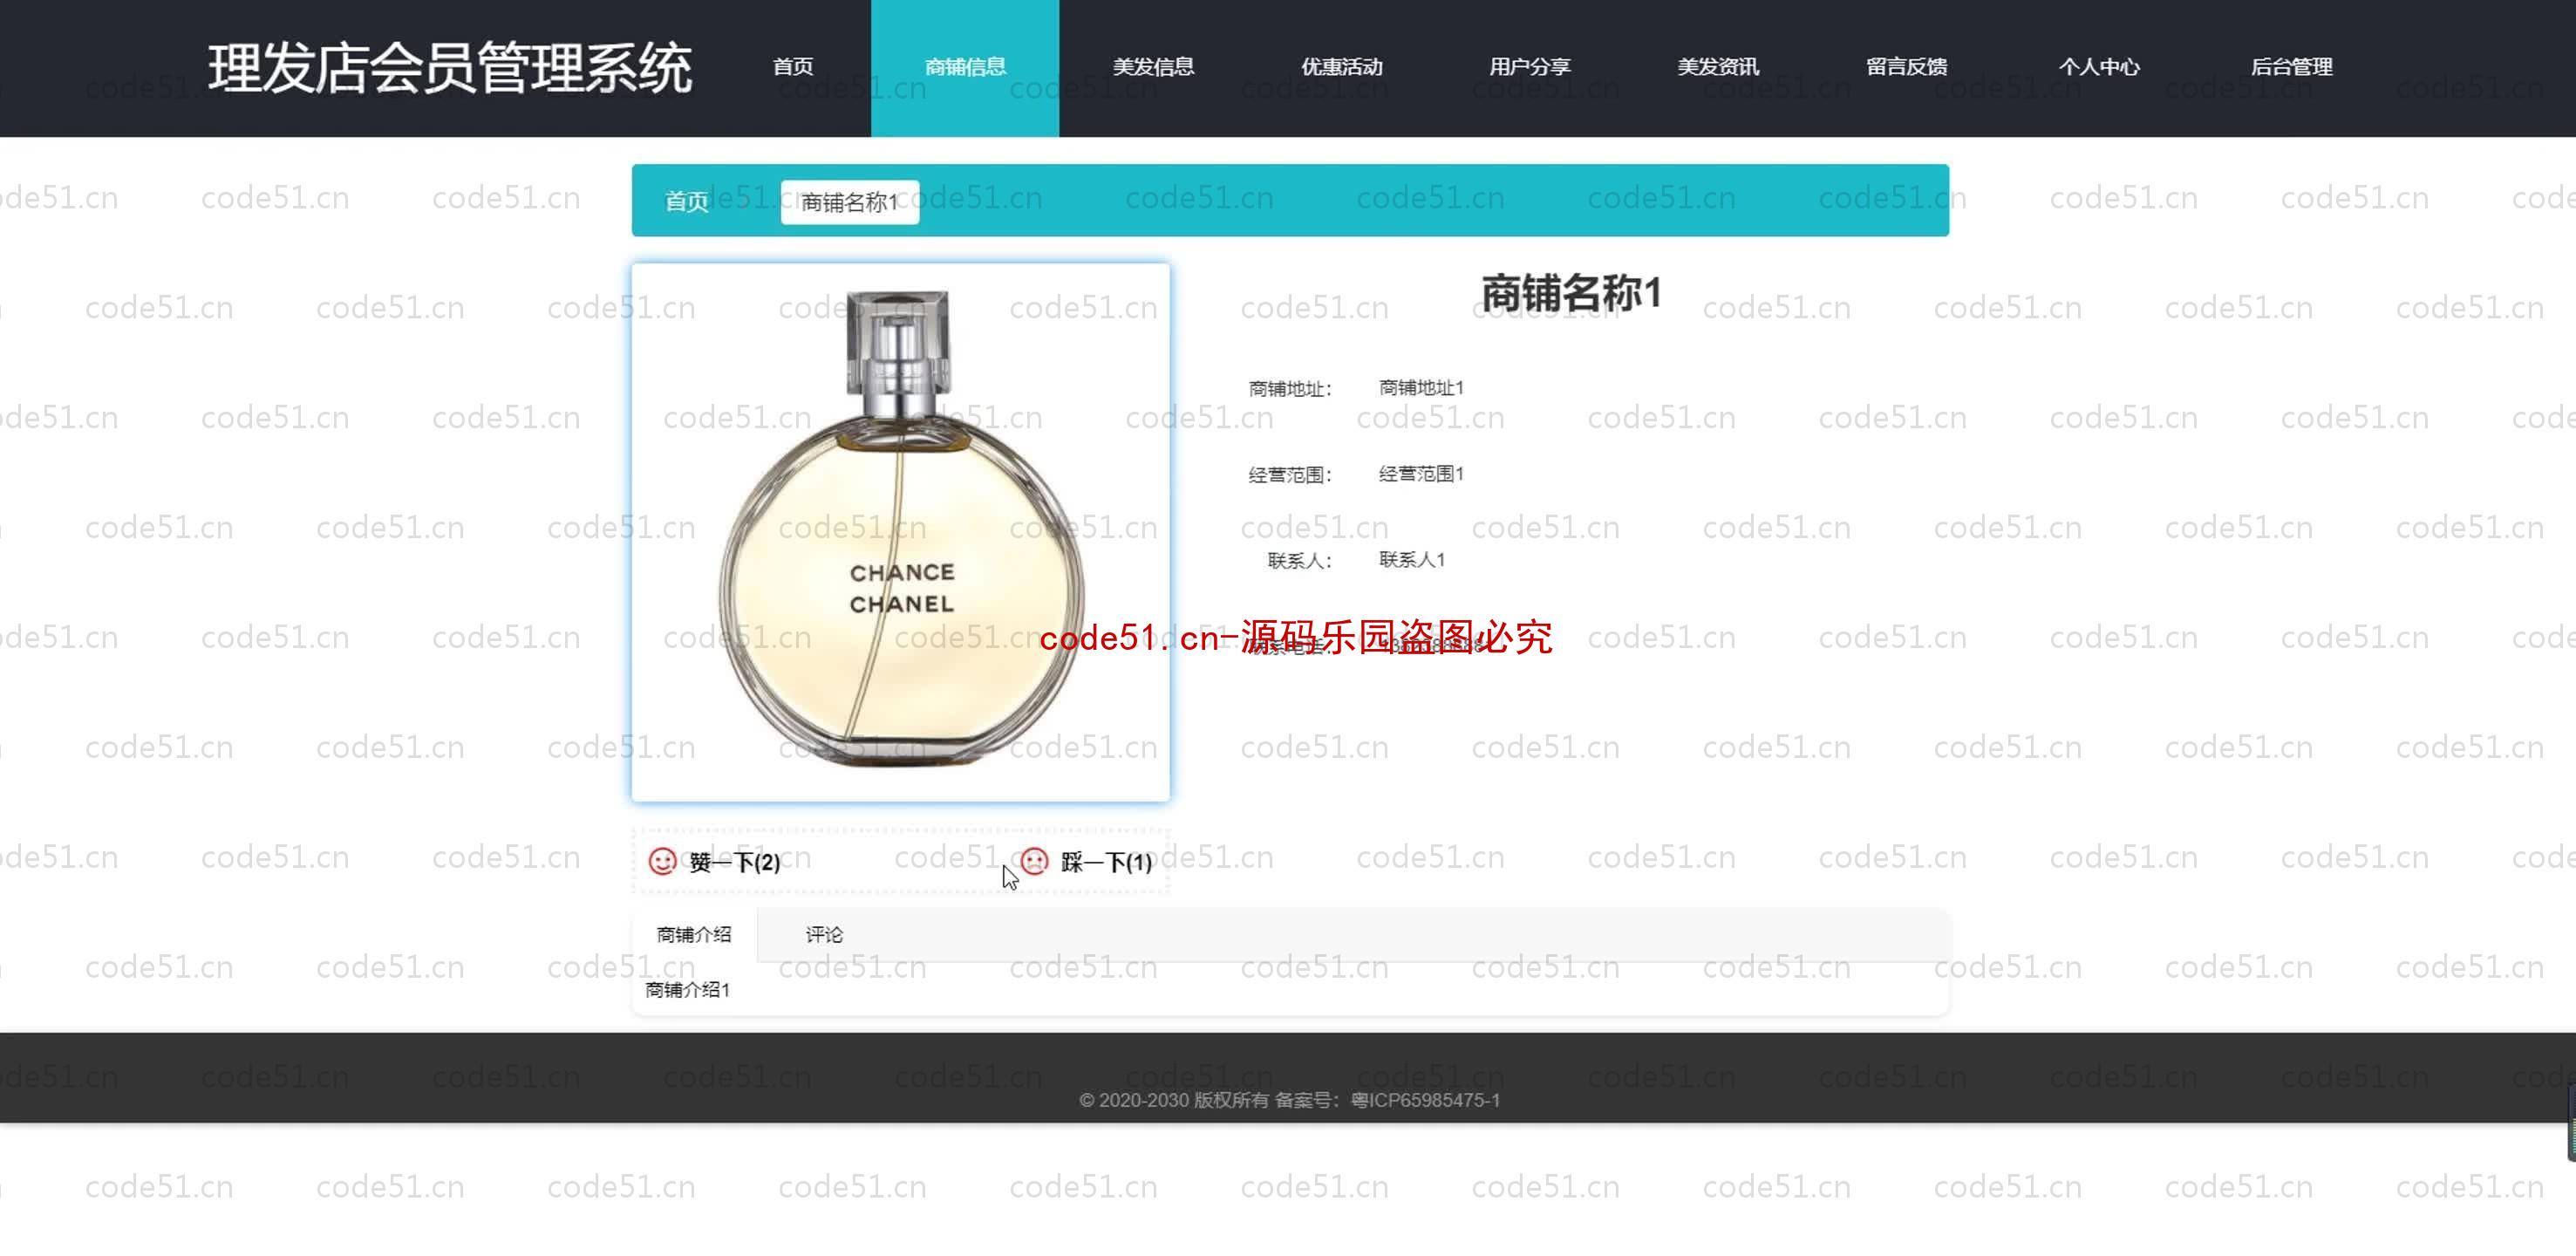Navigate to 用户分享 page

1529,67
